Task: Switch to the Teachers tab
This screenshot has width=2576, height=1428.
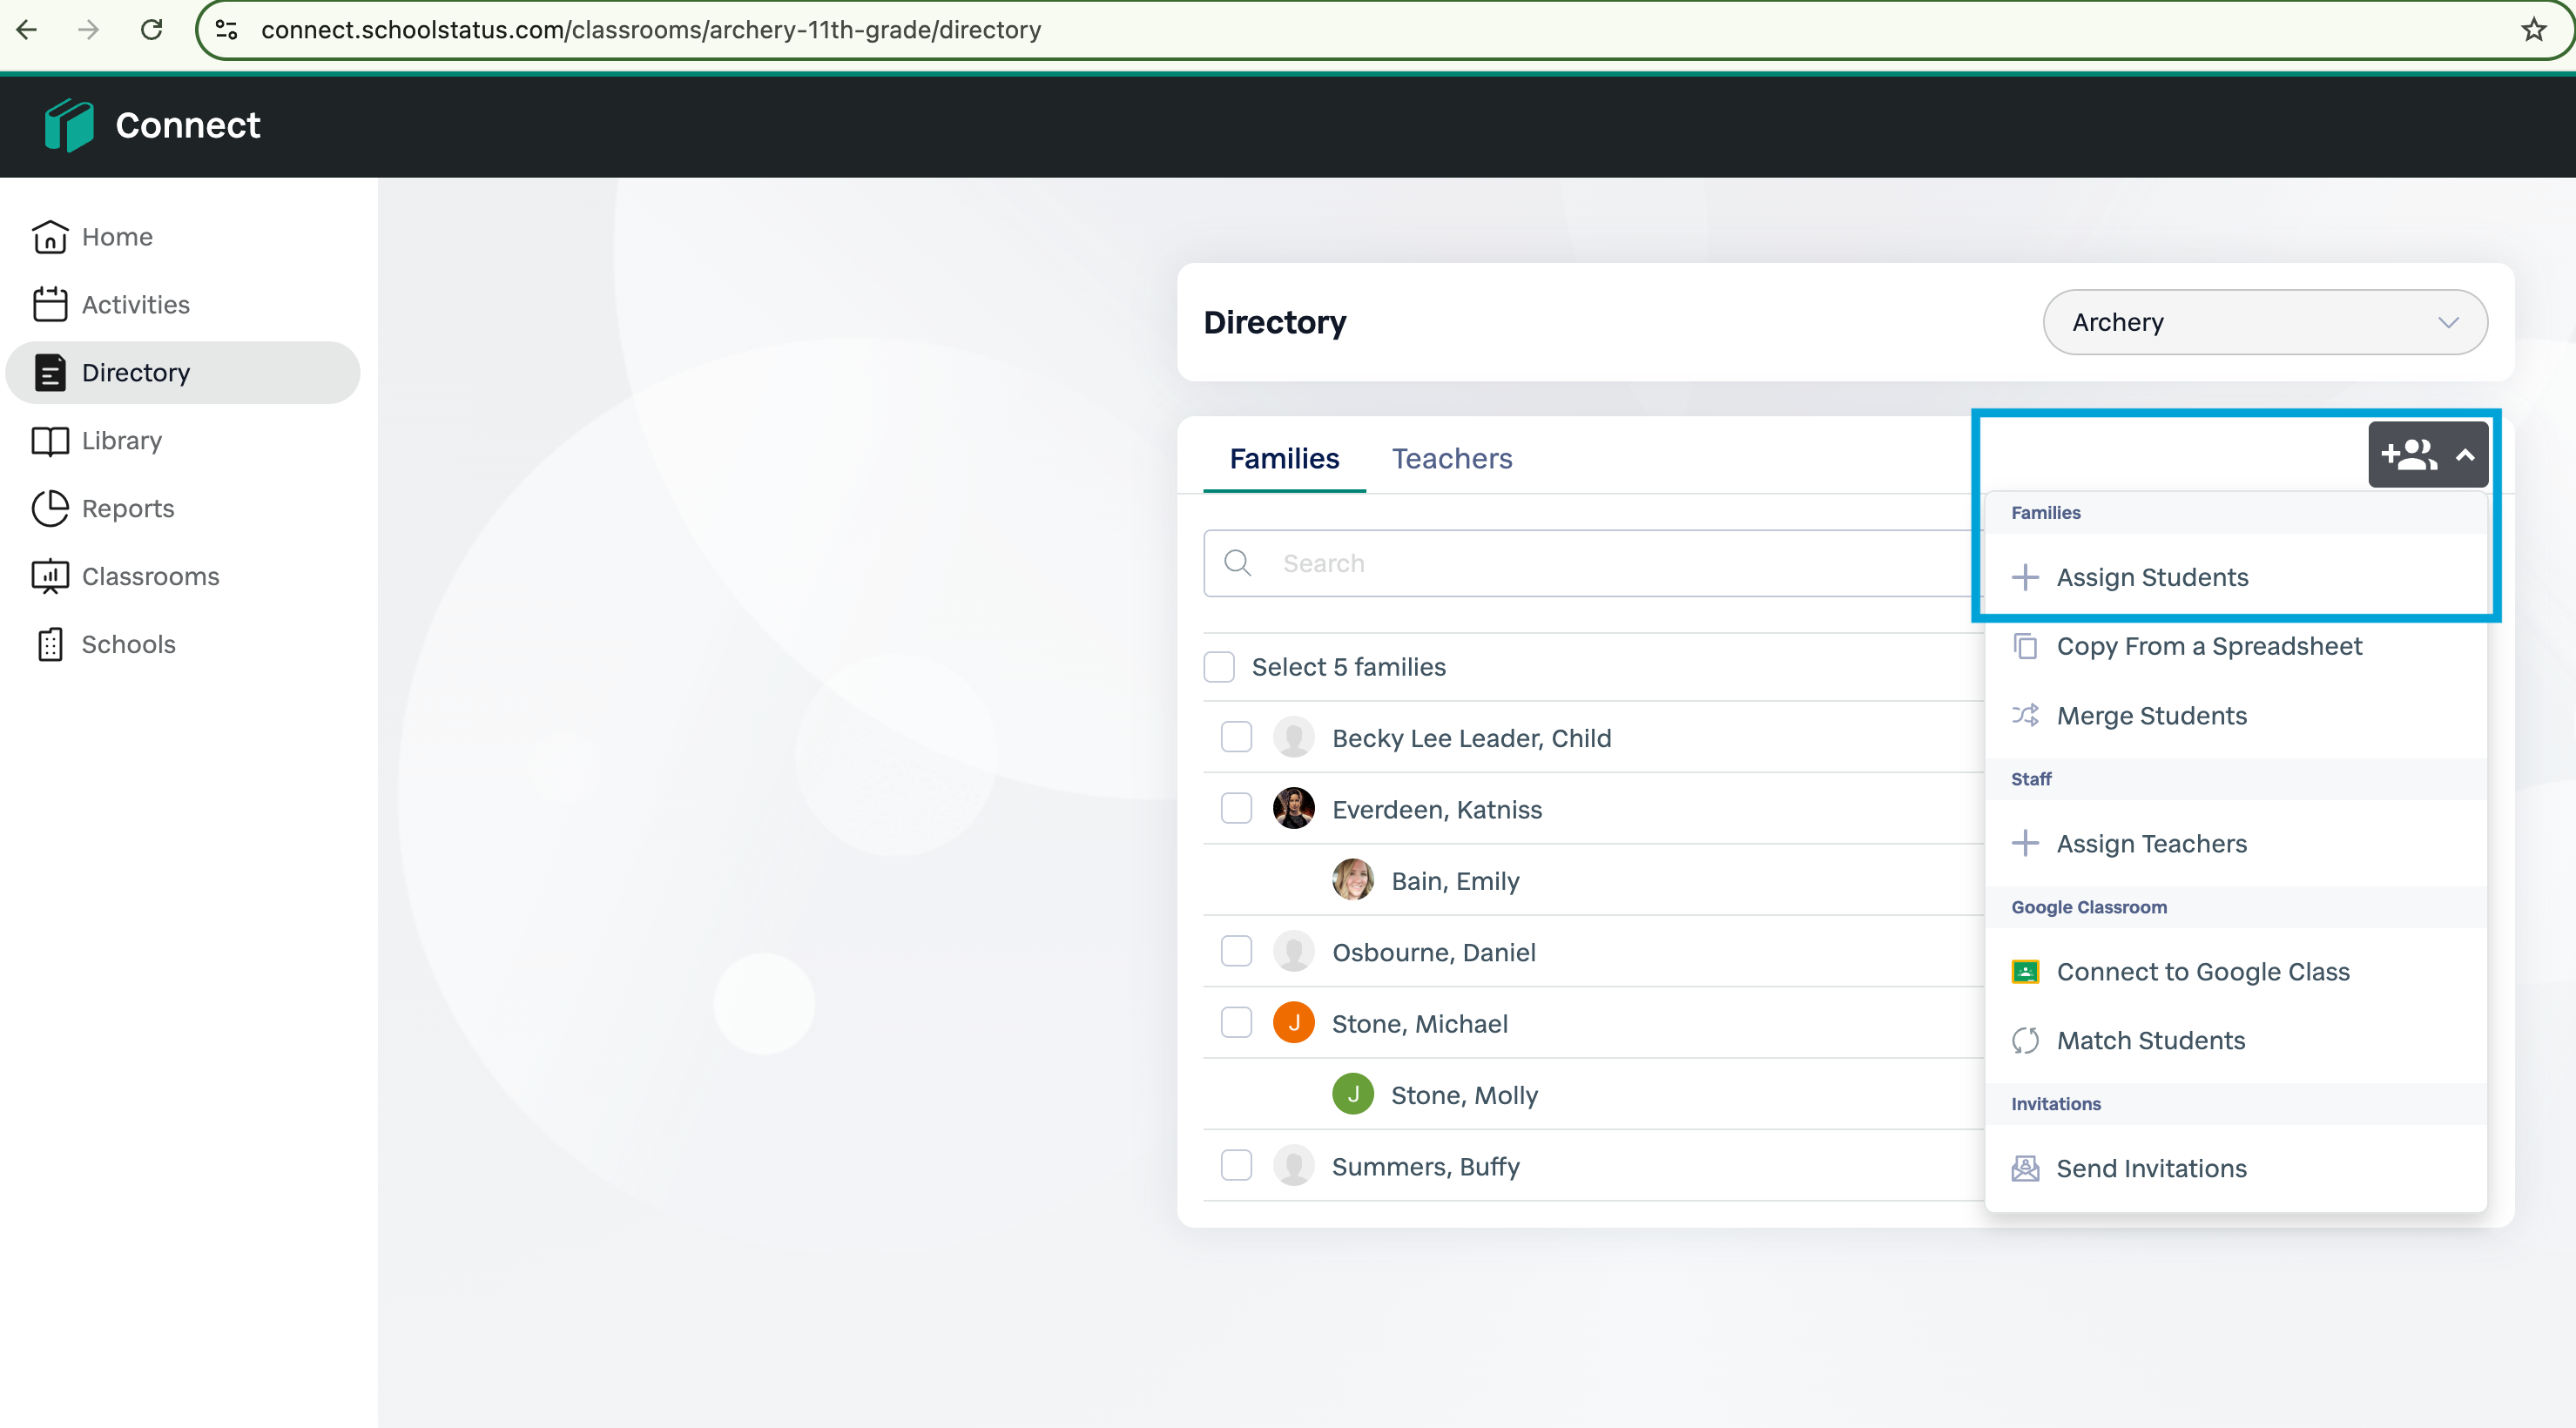Action: coord(1451,459)
